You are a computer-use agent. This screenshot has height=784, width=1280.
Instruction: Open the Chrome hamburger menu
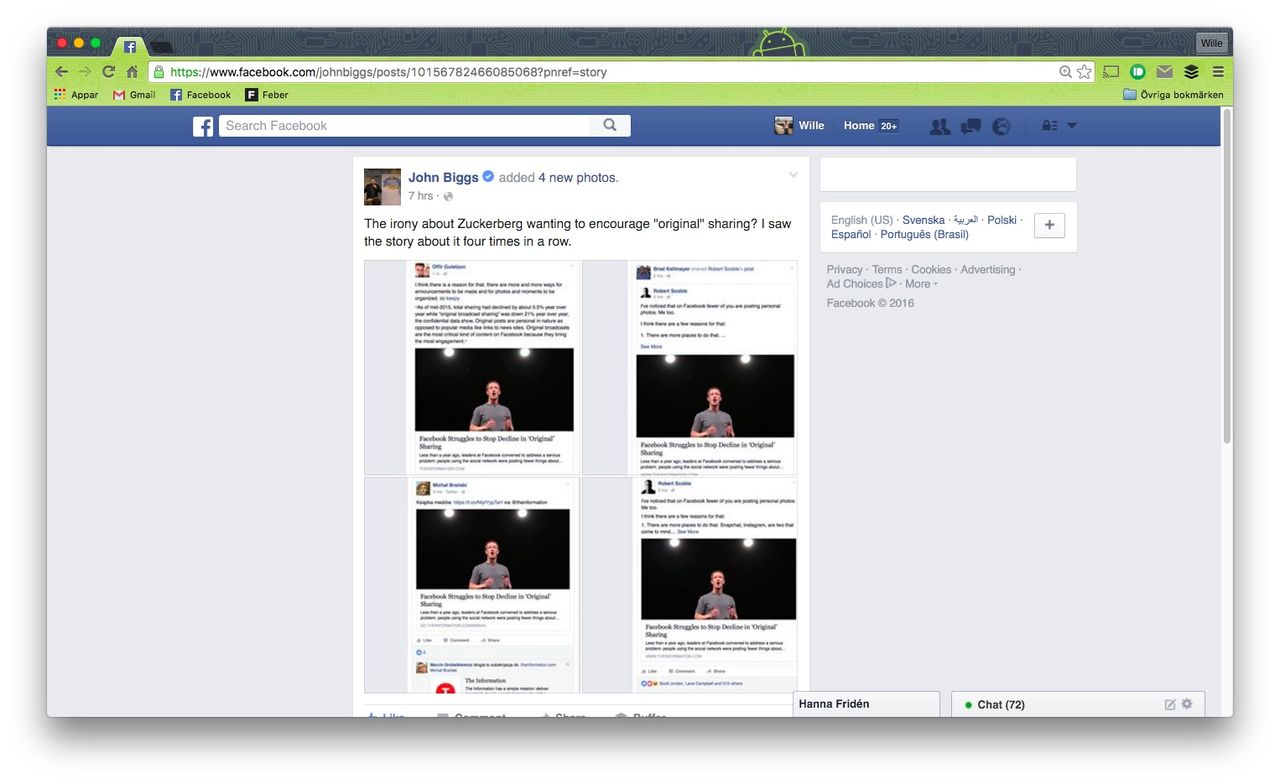pyautogui.click(x=1218, y=72)
